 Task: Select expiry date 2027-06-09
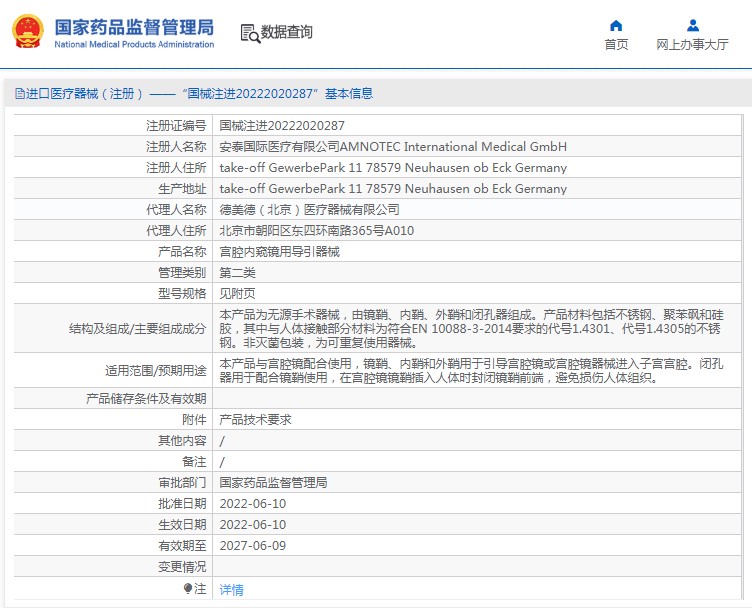[x=253, y=546]
